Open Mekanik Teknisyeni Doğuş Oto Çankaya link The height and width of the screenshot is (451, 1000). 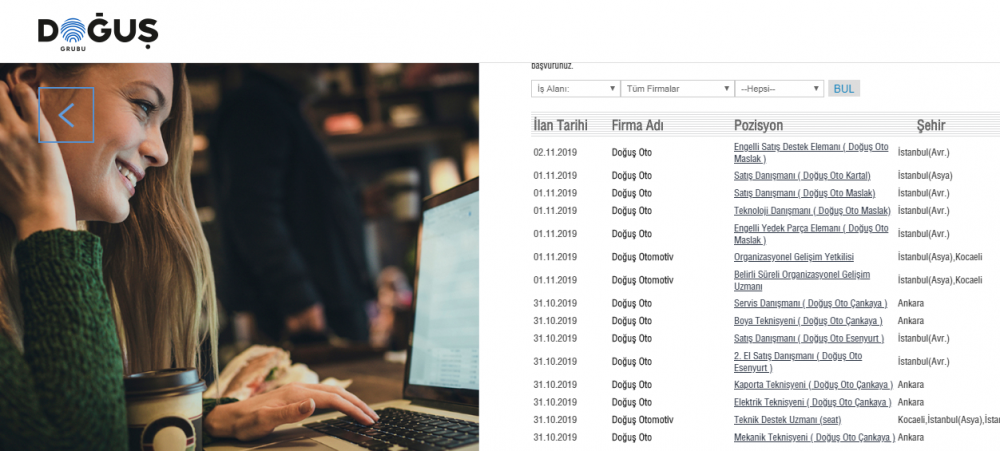tap(814, 438)
